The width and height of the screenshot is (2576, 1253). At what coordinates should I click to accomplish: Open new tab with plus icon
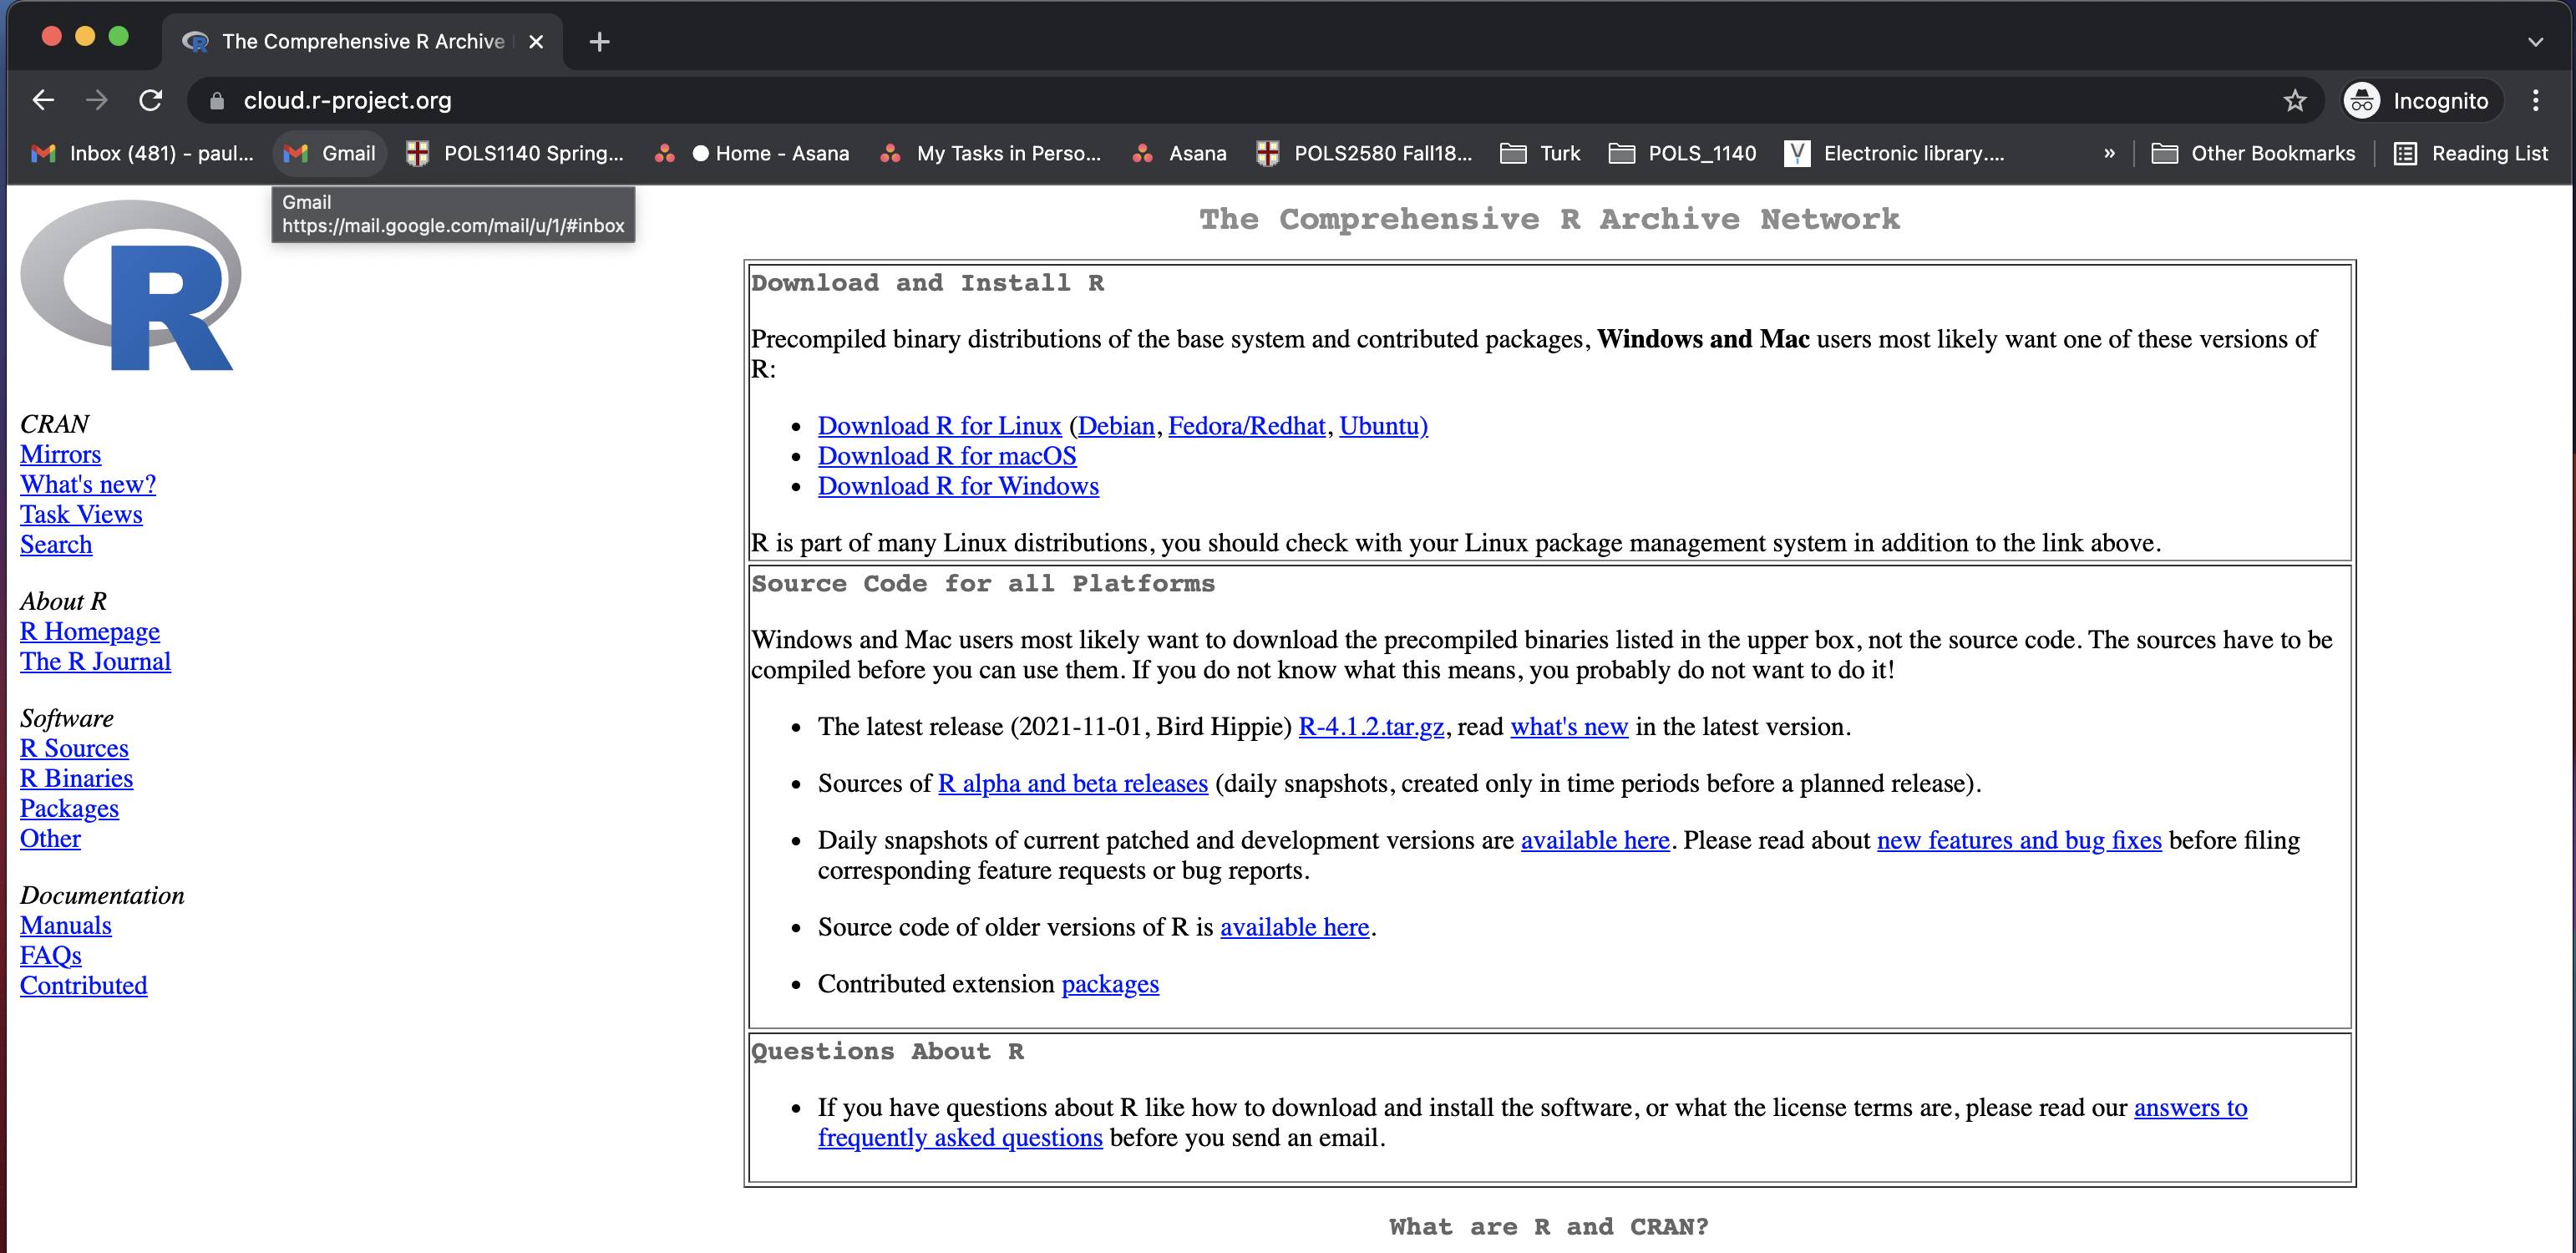click(x=599, y=41)
